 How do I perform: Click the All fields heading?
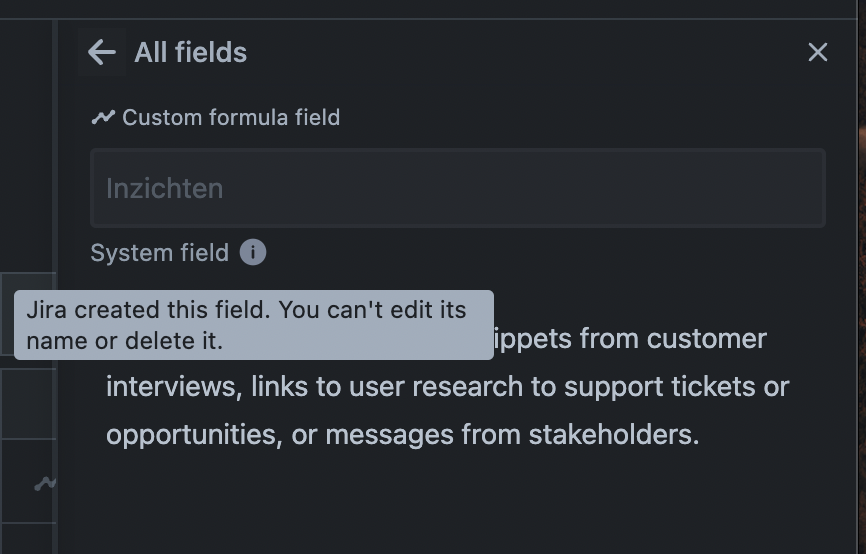(190, 52)
